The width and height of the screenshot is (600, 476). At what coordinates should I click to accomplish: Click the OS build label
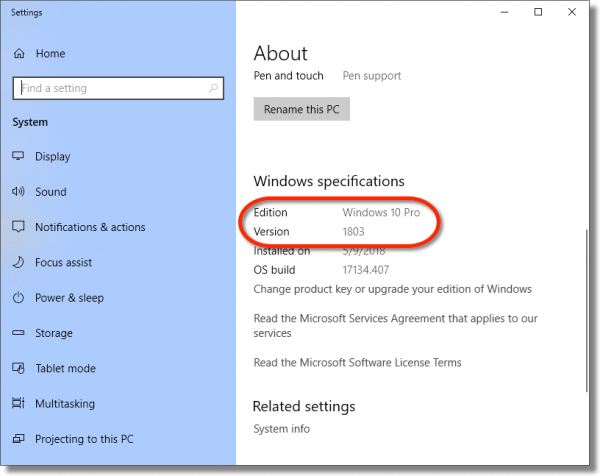(x=274, y=270)
